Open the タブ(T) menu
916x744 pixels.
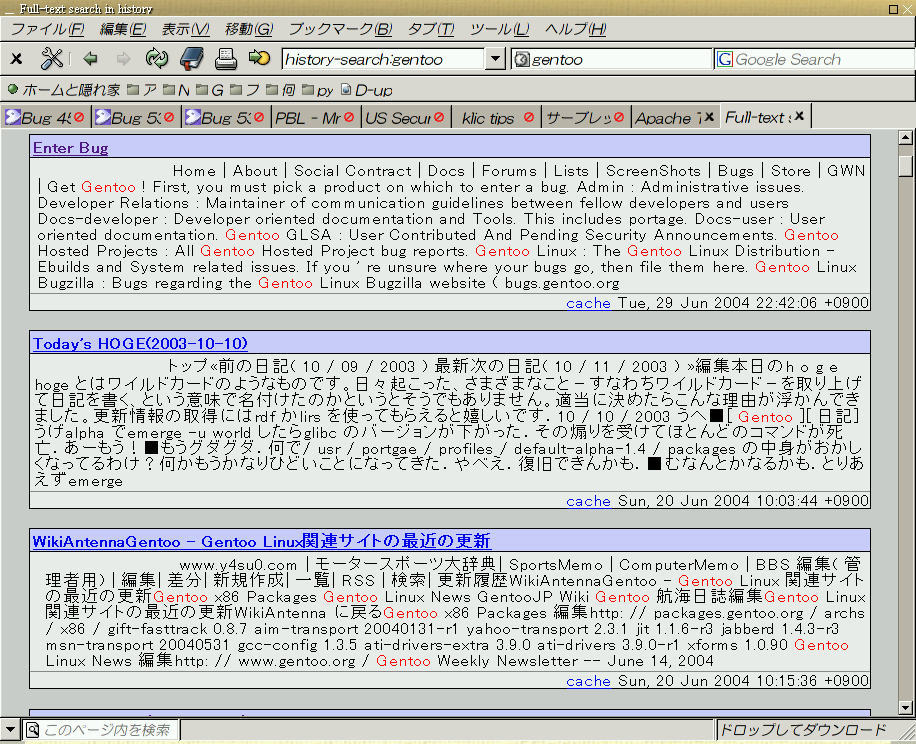point(431,29)
